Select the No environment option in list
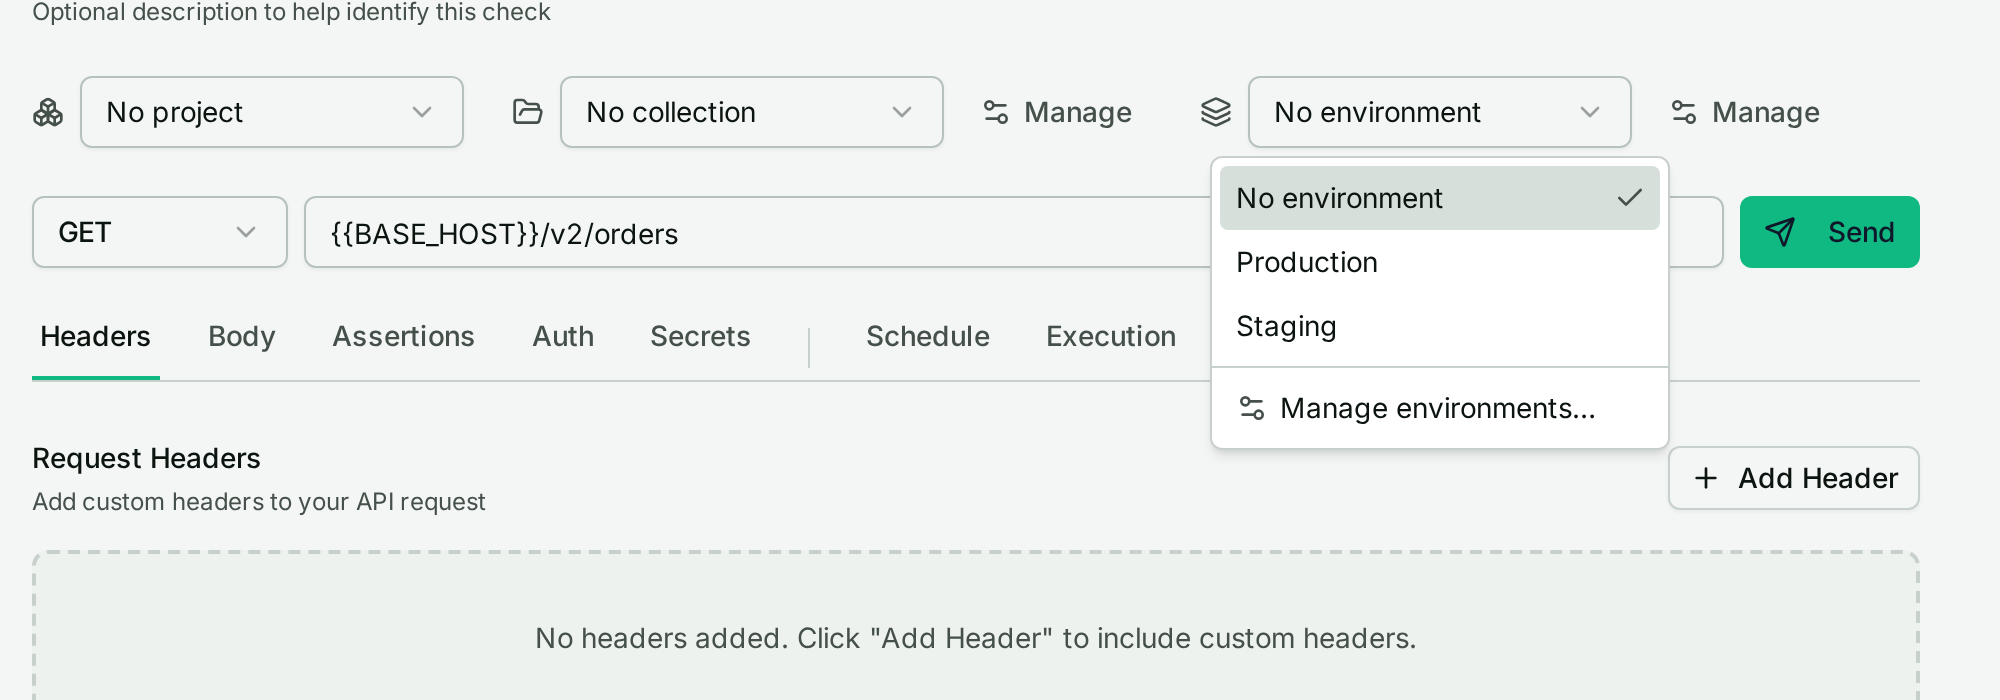Screen dimensions: 2000x700 pyautogui.click(x=1440, y=198)
